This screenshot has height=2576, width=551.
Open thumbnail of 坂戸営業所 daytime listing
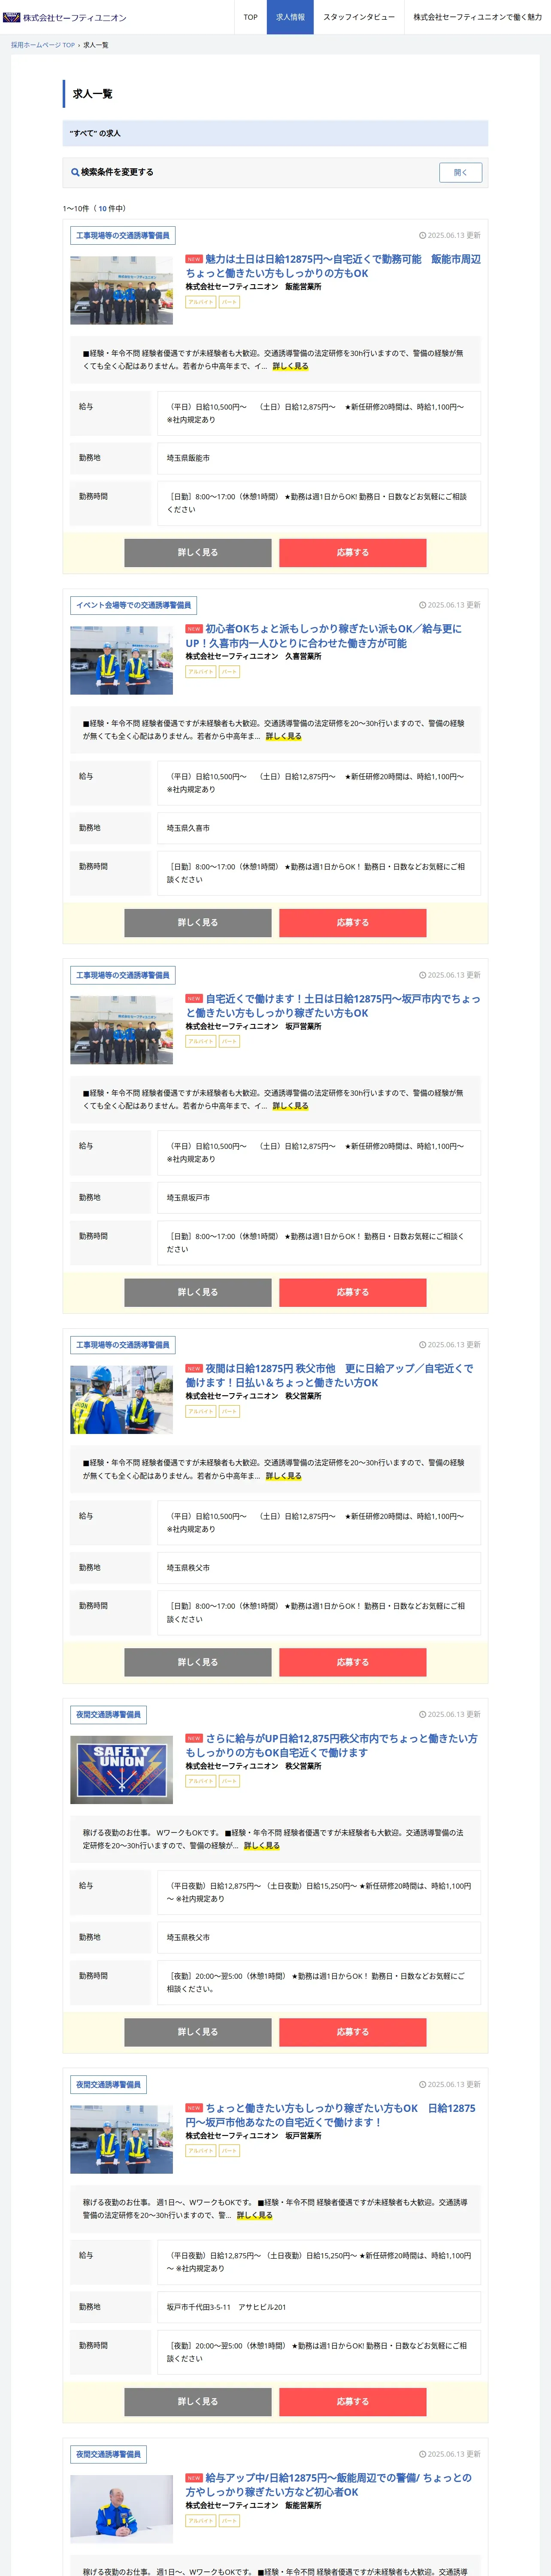[x=121, y=1030]
